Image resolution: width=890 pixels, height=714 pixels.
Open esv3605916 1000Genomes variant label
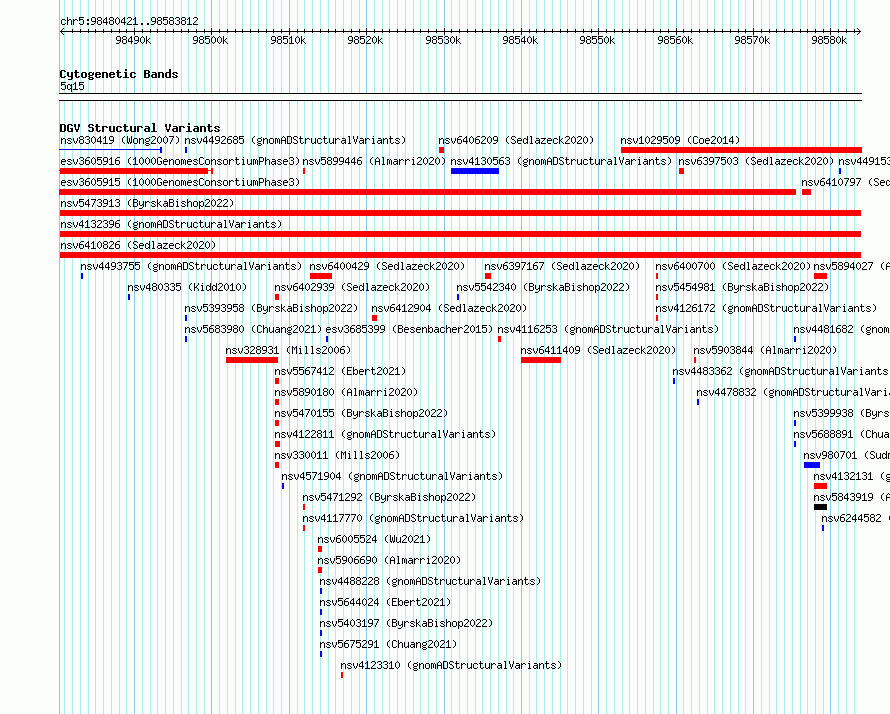180,161
